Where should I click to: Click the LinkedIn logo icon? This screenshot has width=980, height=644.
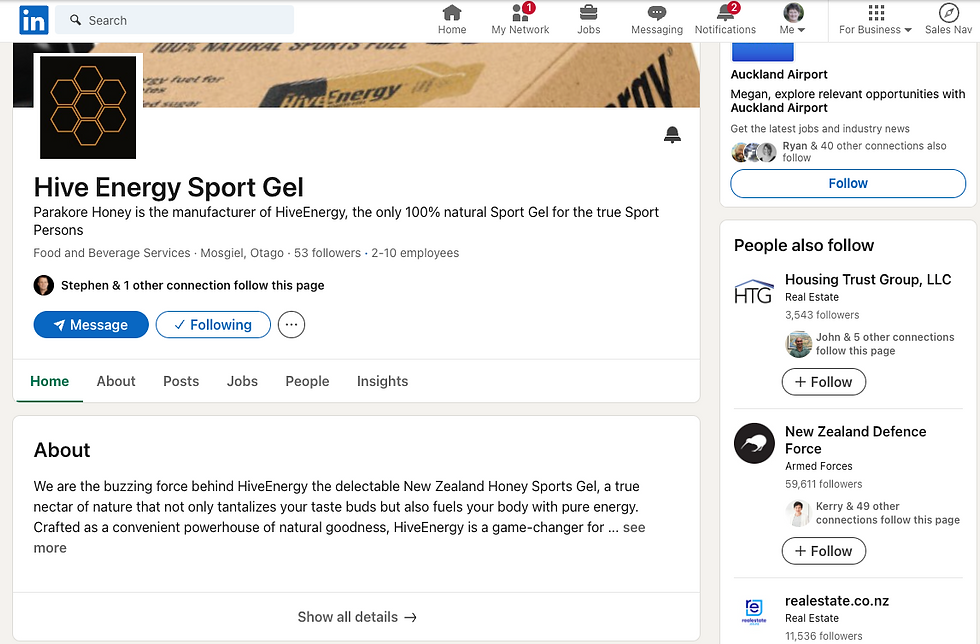pos(33,20)
